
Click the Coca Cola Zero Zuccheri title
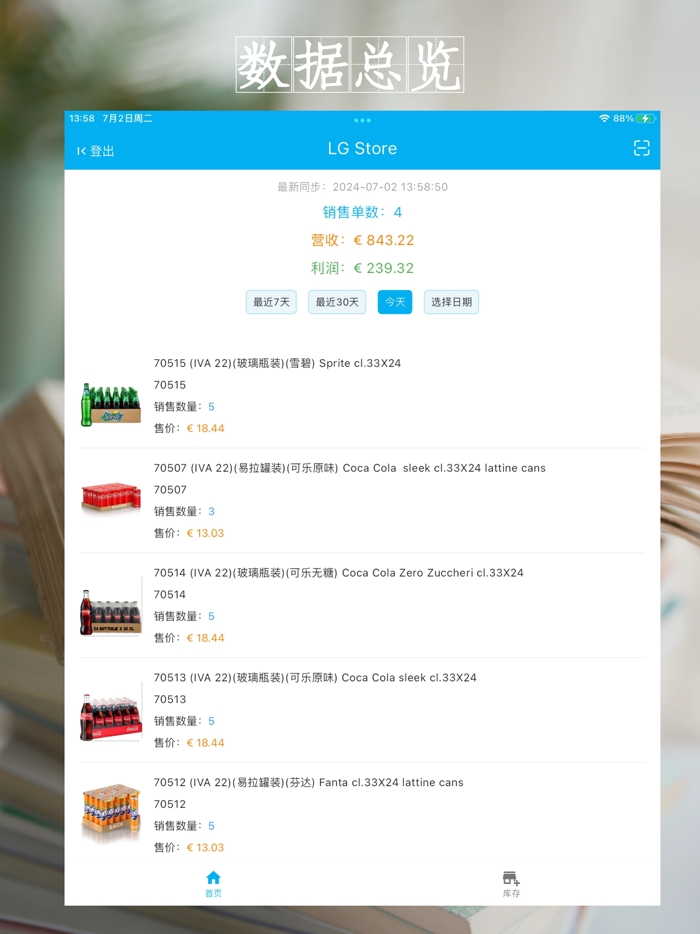click(x=338, y=573)
